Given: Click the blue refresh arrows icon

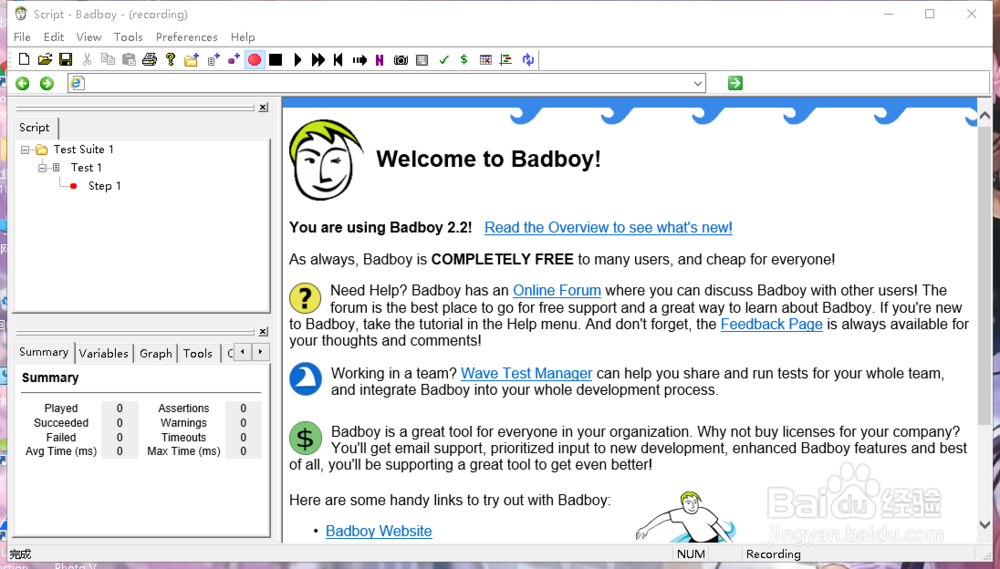Looking at the screenshot, I should pos(528,60).
